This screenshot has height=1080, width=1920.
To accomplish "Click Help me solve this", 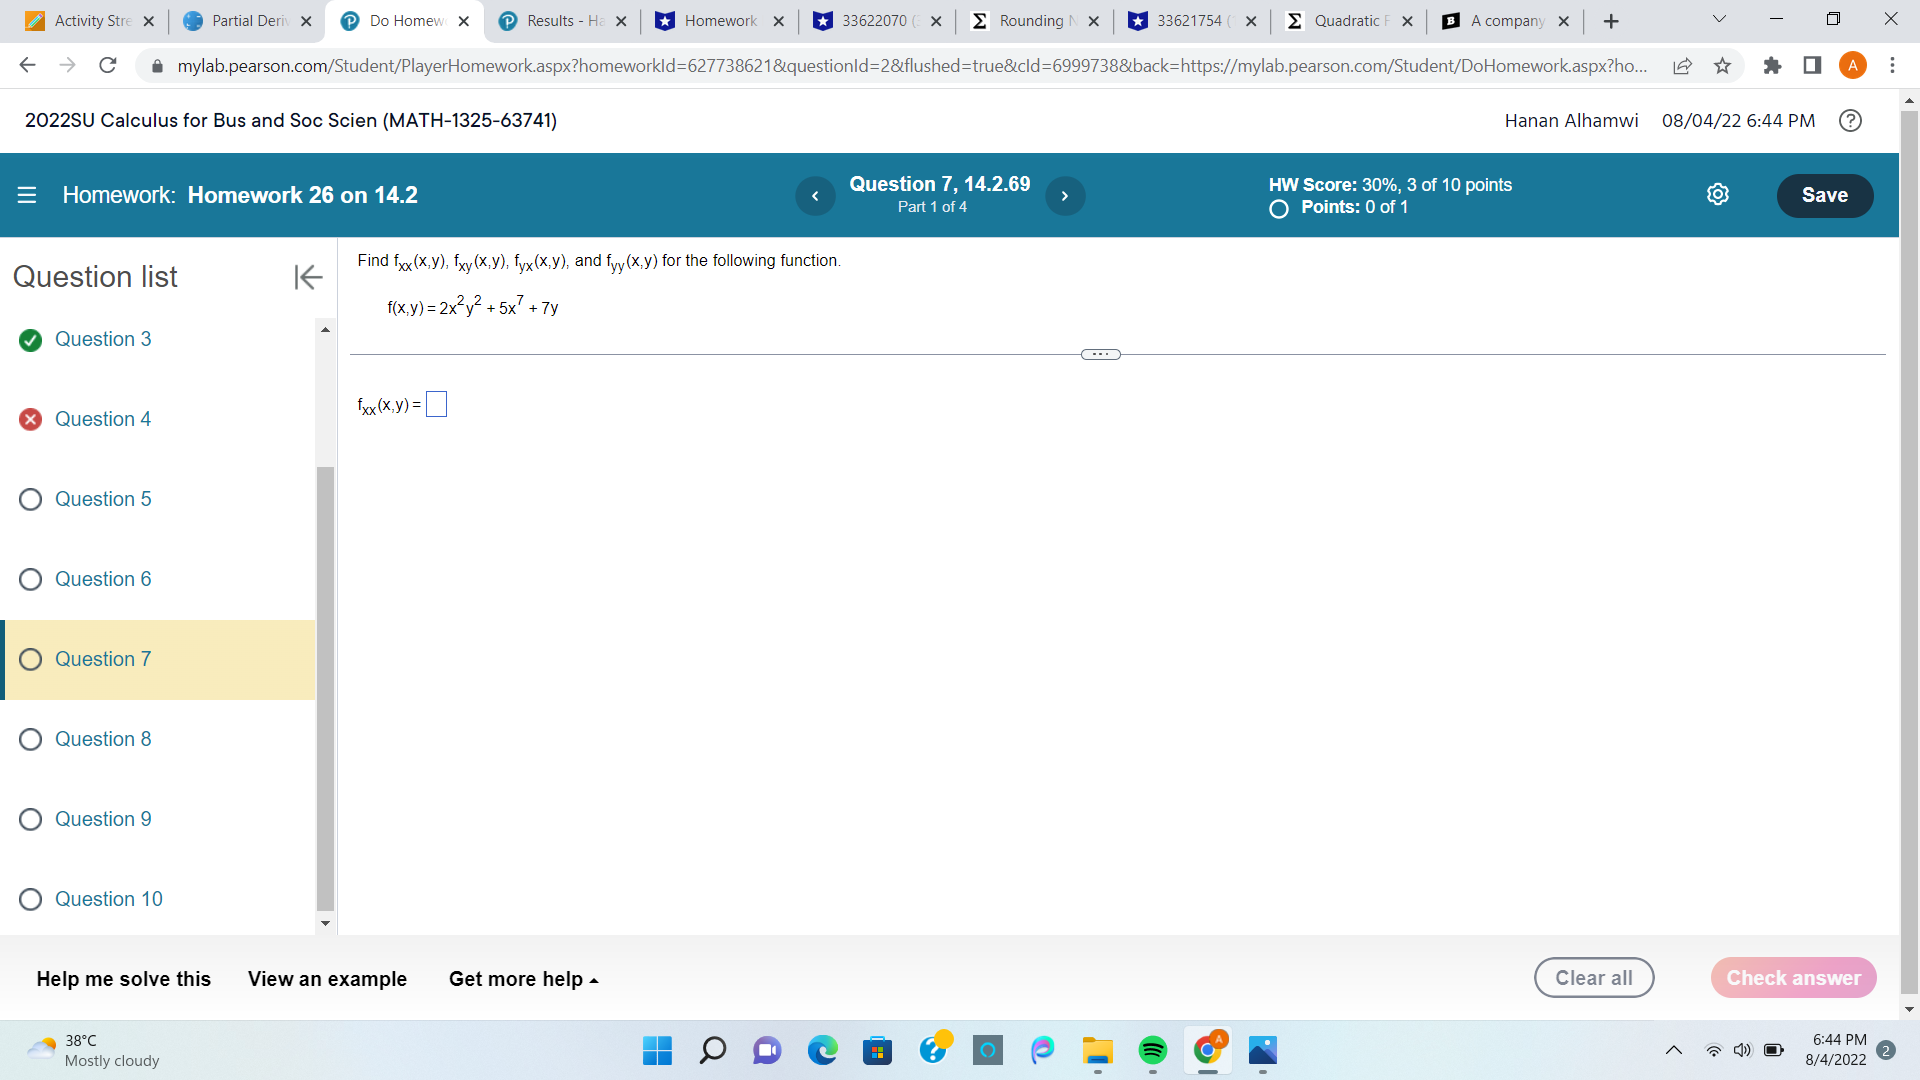I will point(123,979).
